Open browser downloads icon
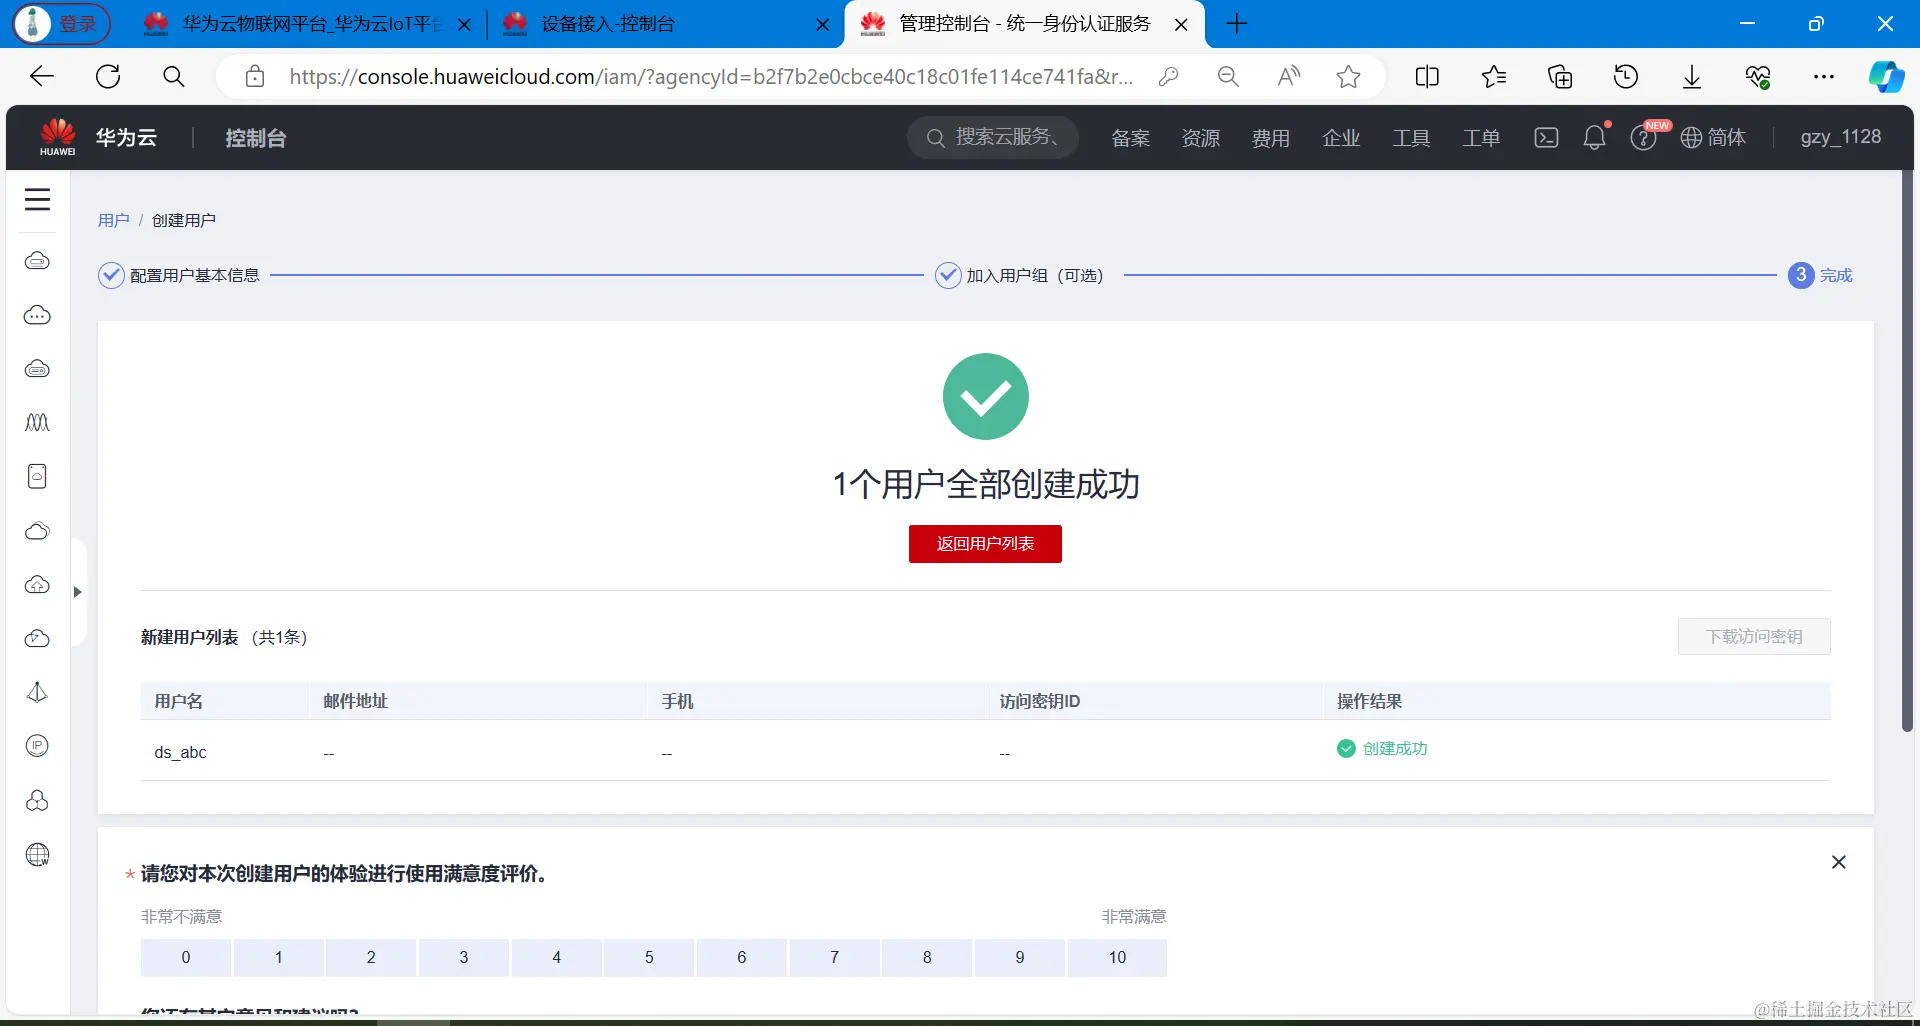The image size is (1920, 1026). [x=1692, y=76]
